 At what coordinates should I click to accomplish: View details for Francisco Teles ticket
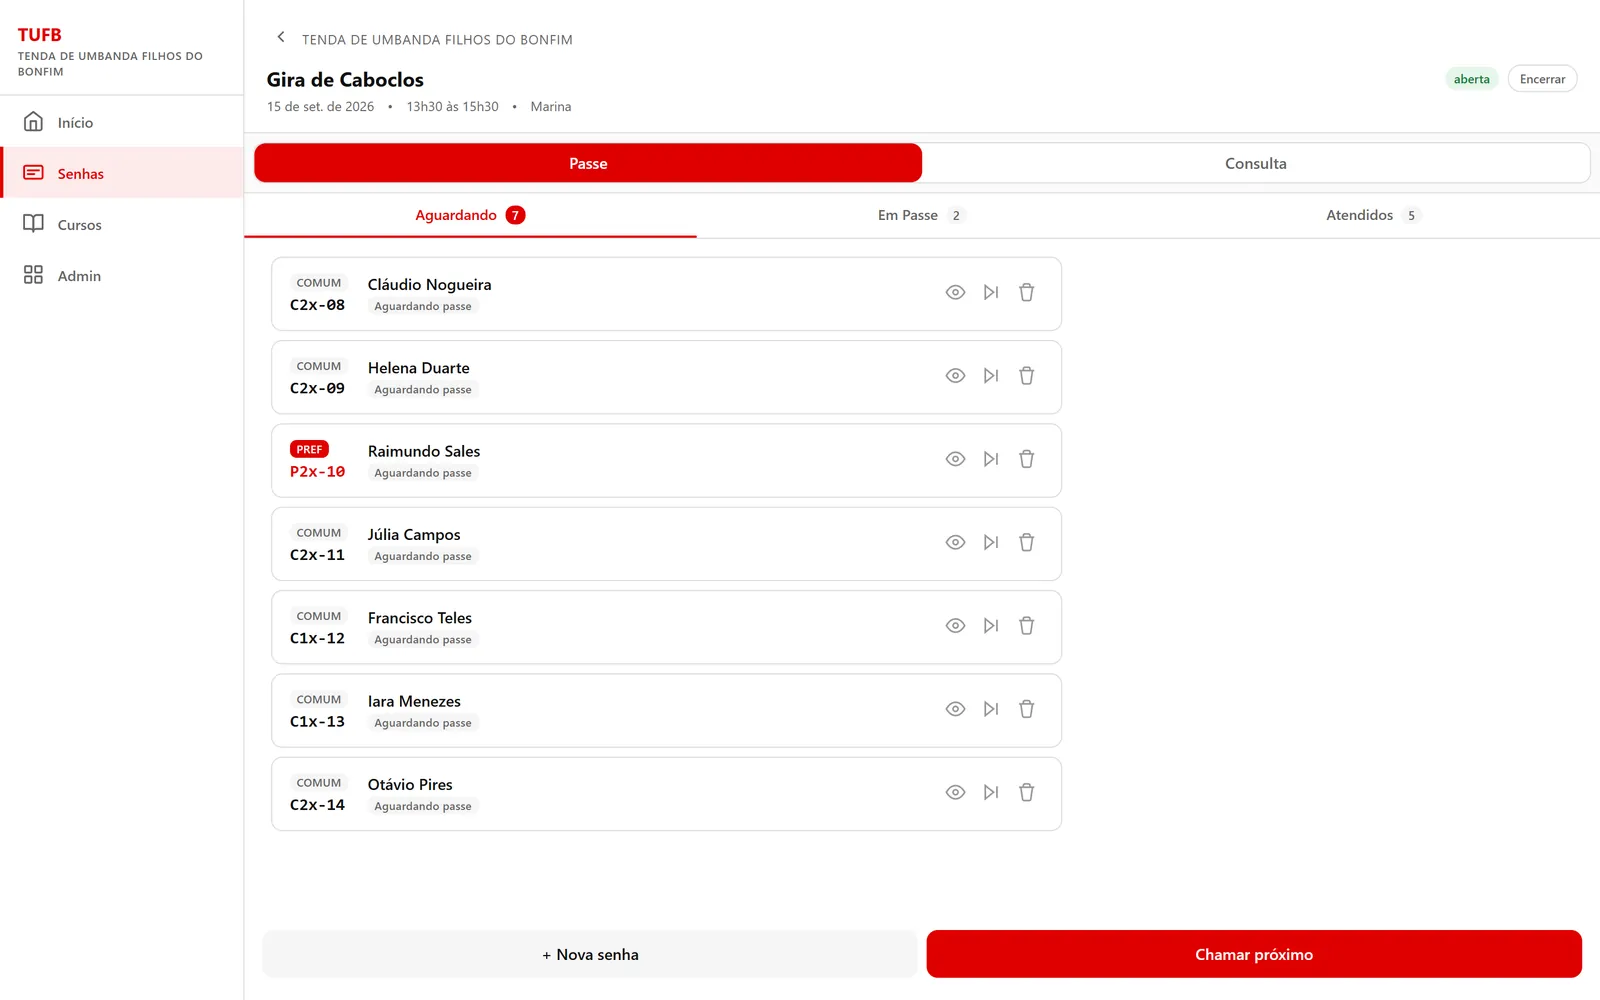click(x=955, y=626)
